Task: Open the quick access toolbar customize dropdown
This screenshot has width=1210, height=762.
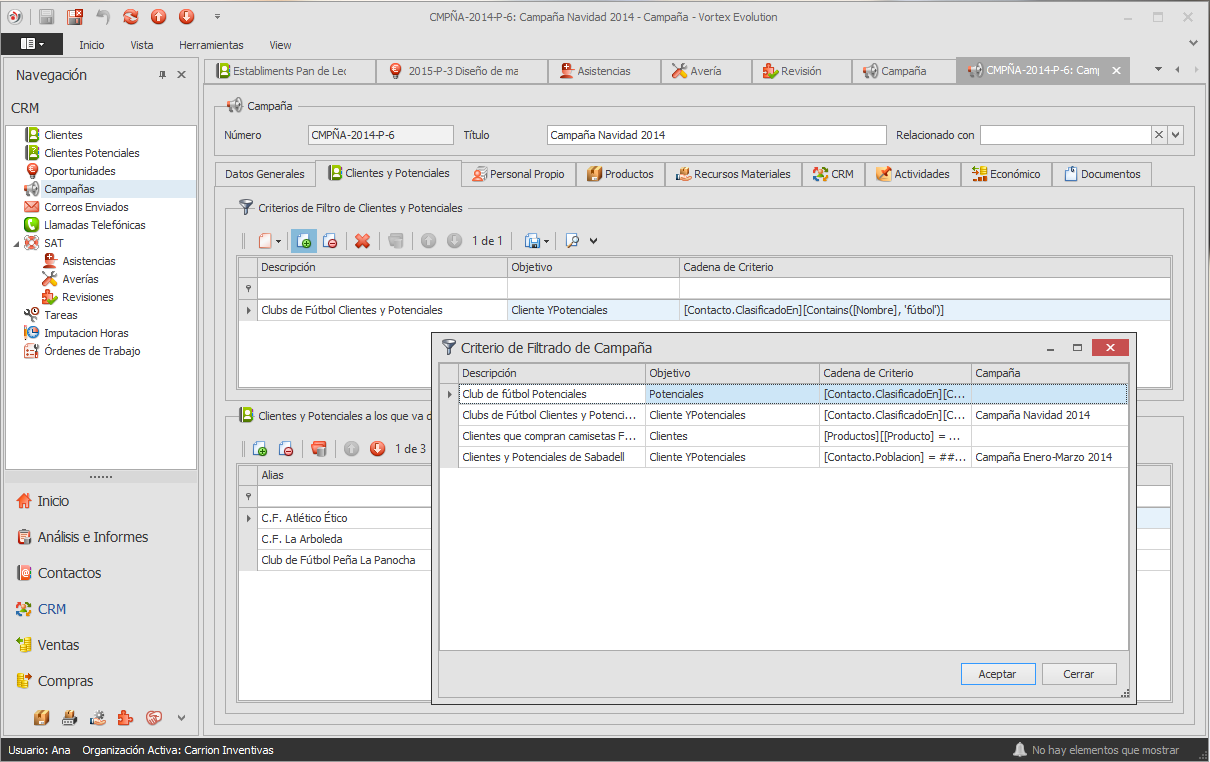Action: [x=218, y=17]
